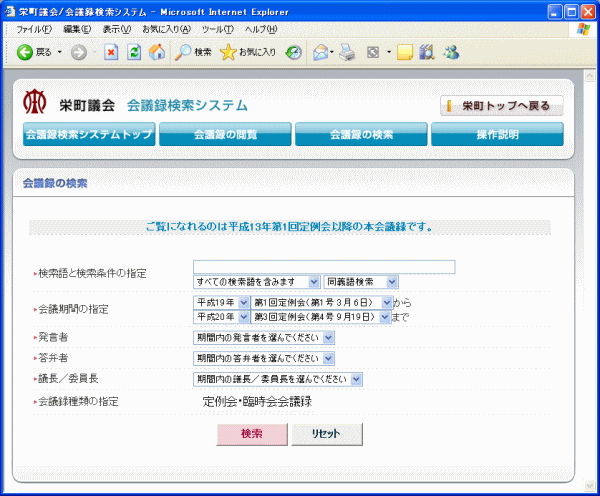This screenshot has width=600, height=496.
Task: Expand the すべての検索語を含みます dropdown
Action: point(256,282)
